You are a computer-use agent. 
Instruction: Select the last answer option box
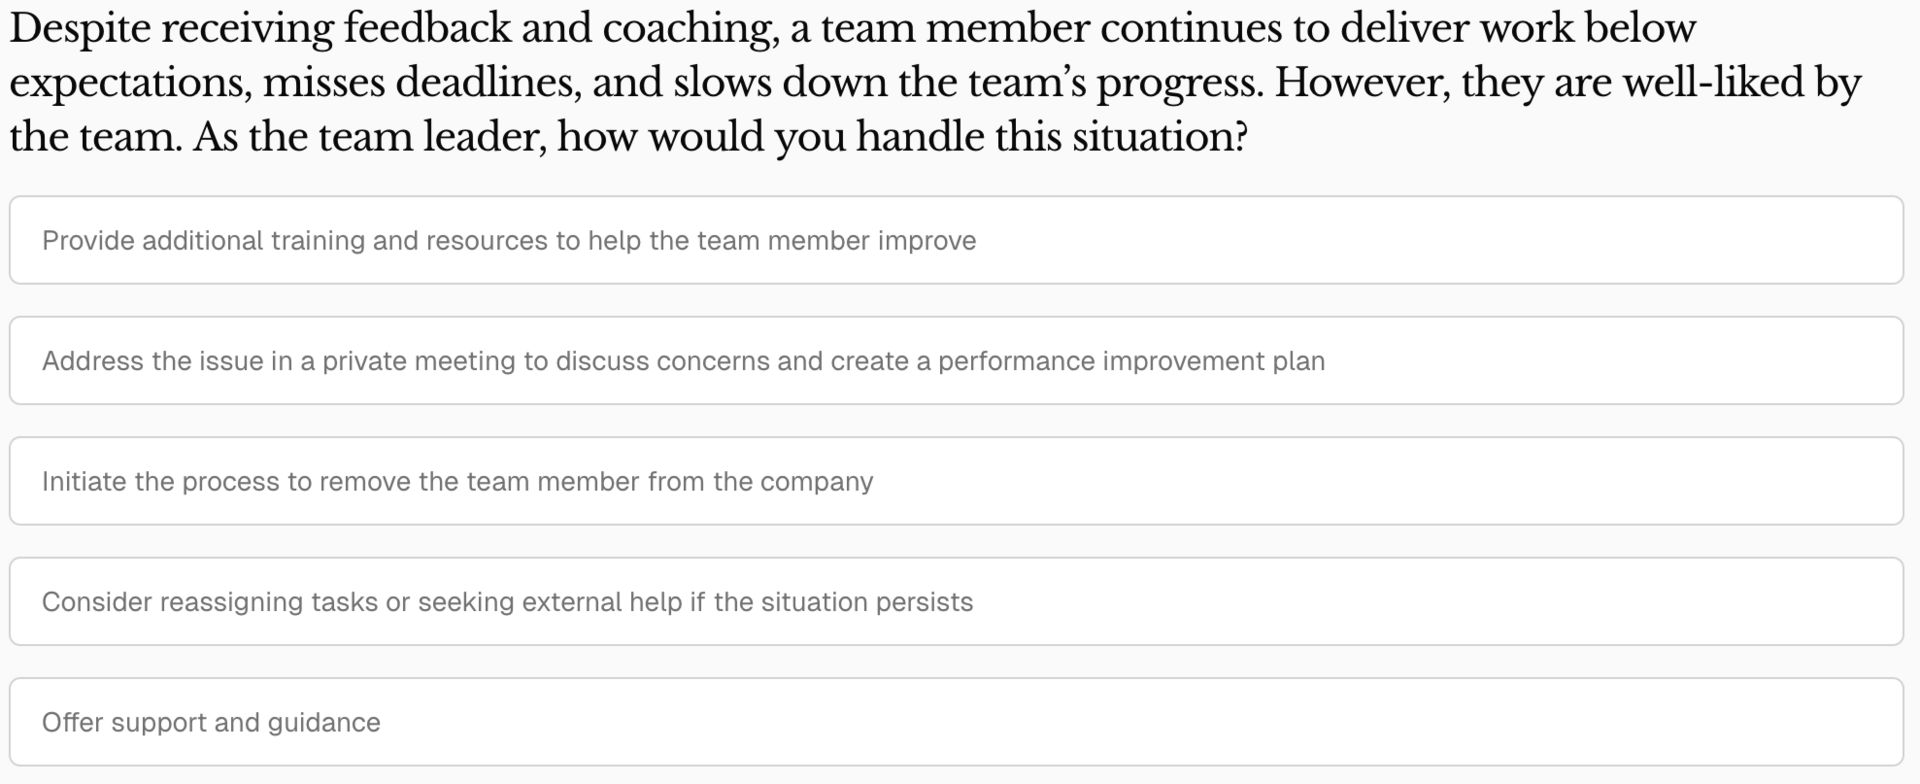[x=956, y=723]
